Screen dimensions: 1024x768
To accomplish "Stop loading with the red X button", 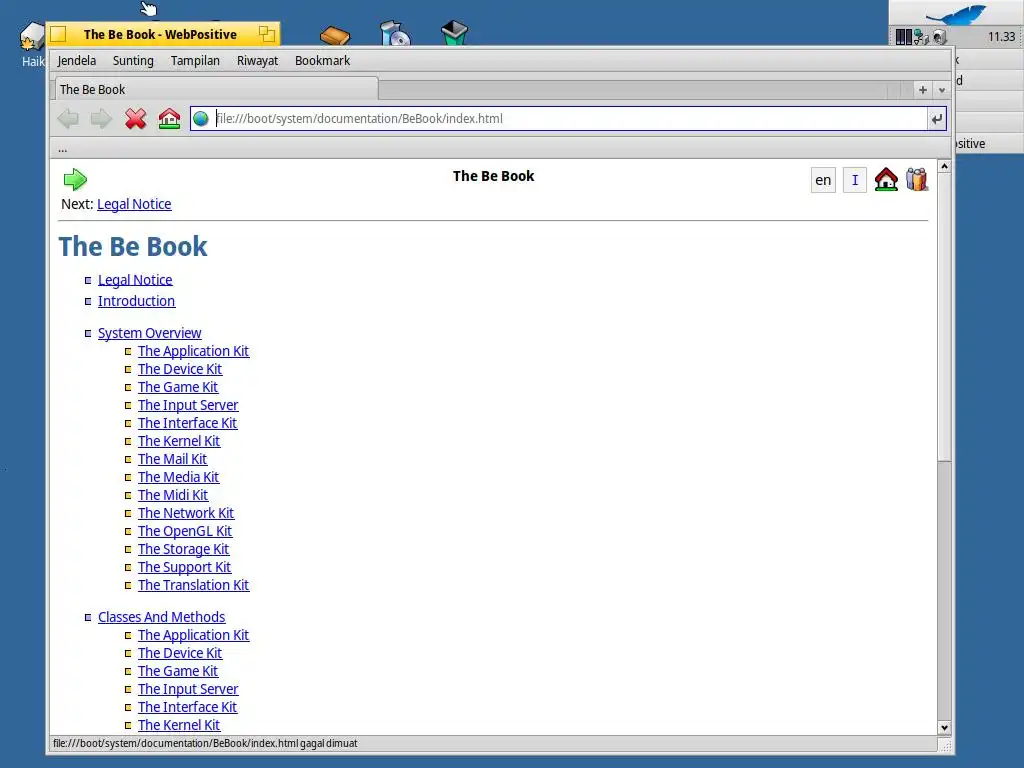I will coord(135,119).
